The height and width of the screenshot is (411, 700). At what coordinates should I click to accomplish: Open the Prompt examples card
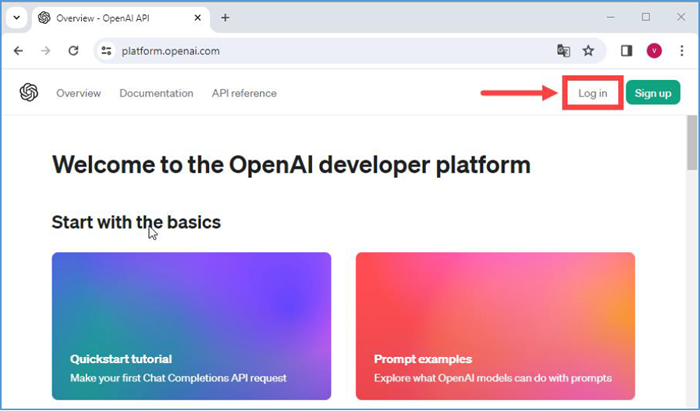[x=496, y=326]
